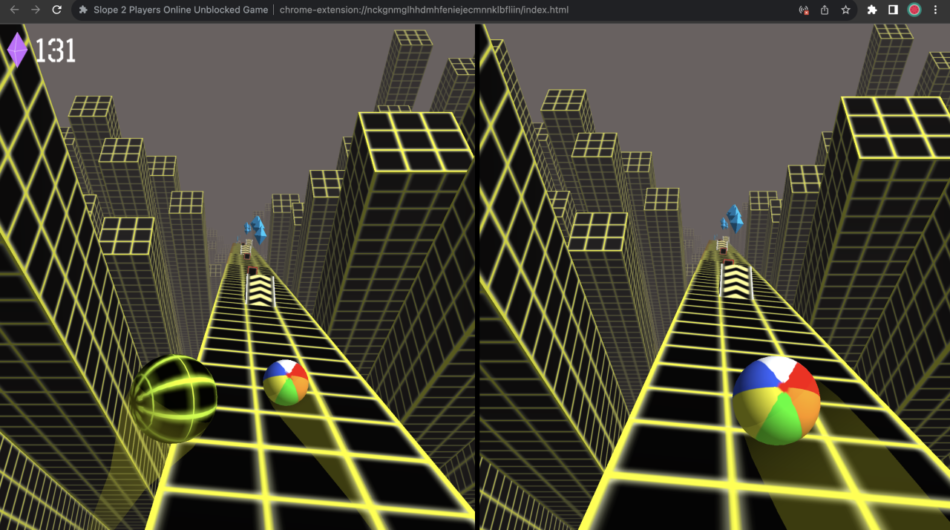950x530 pixels.
Task: Click the small beach ball in left screen
Action: click(x=286, y=382)
